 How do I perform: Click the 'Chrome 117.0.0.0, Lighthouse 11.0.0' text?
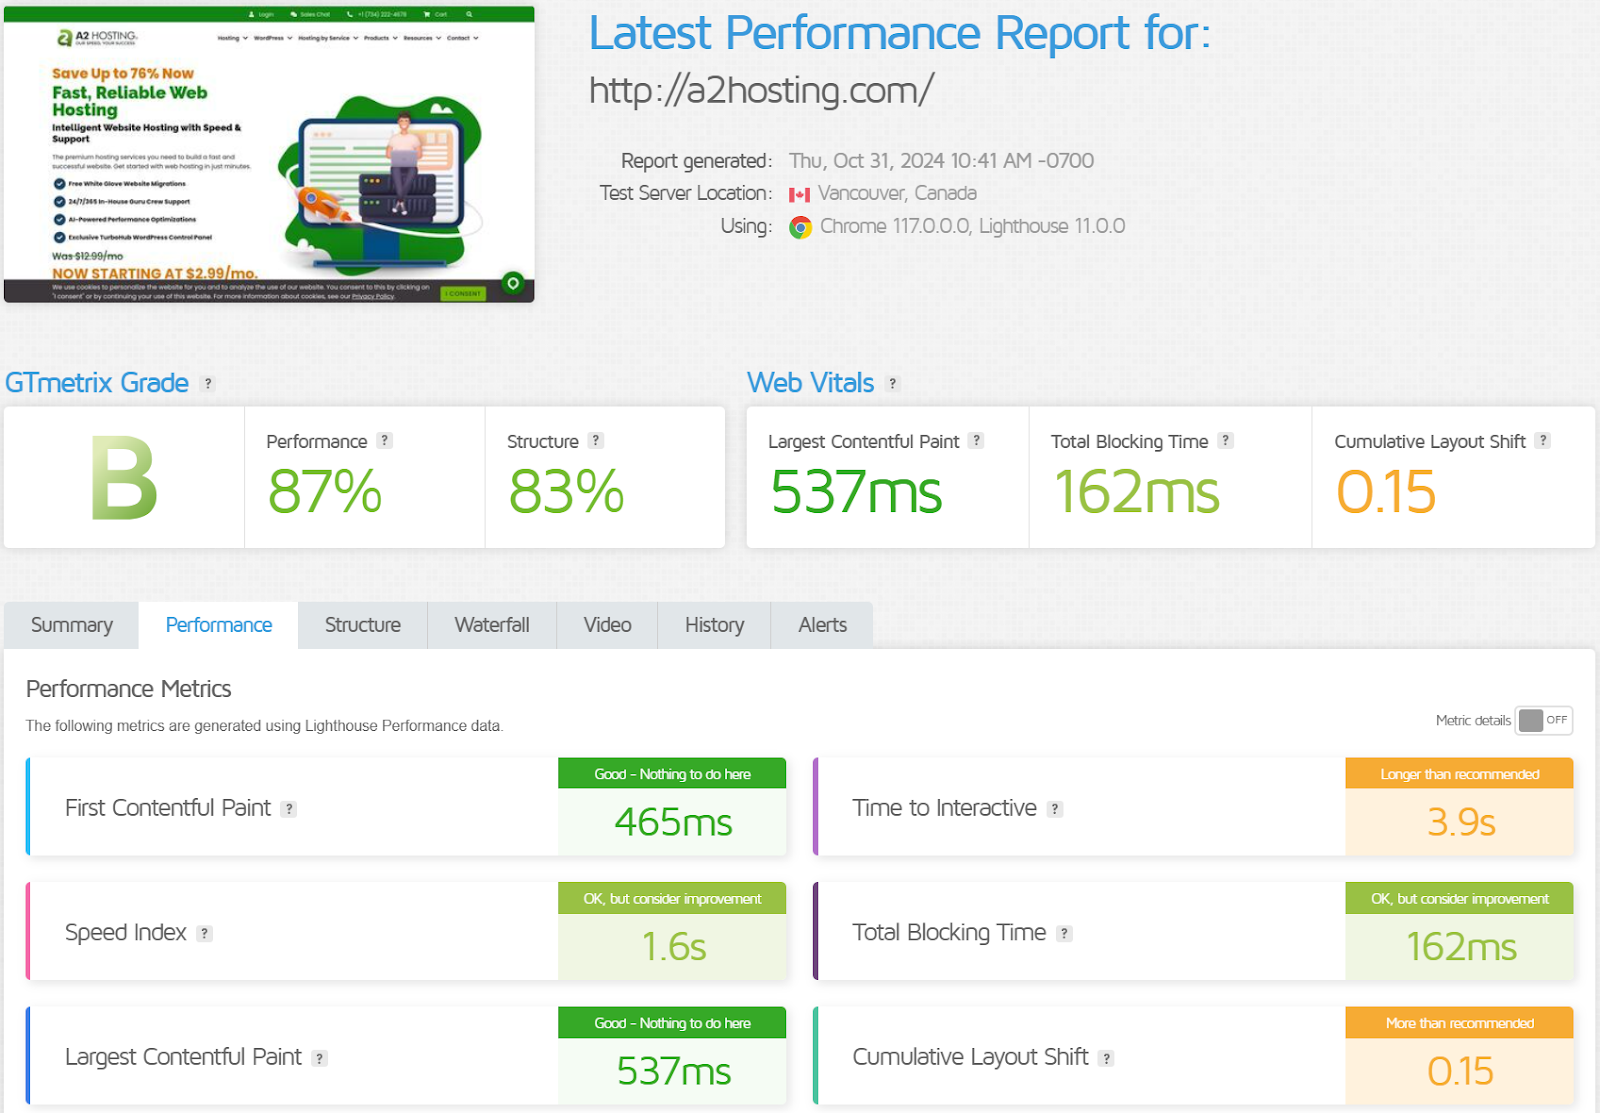[972, 226]
